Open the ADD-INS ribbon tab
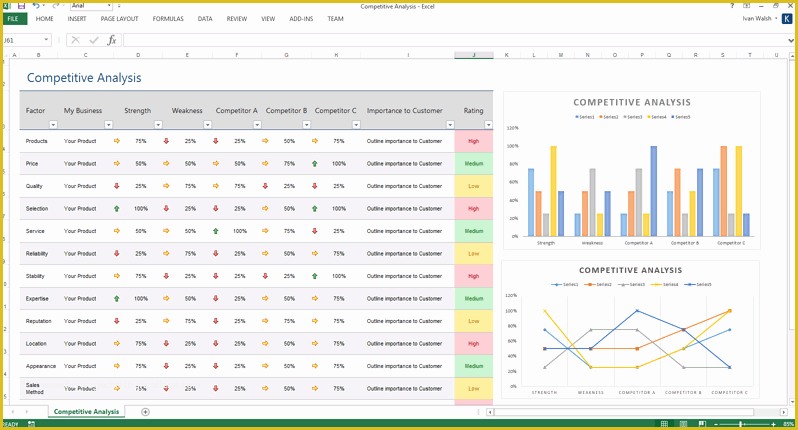Image resolution: width=798 pixels, height=430 pixels. tap(301, 19)
